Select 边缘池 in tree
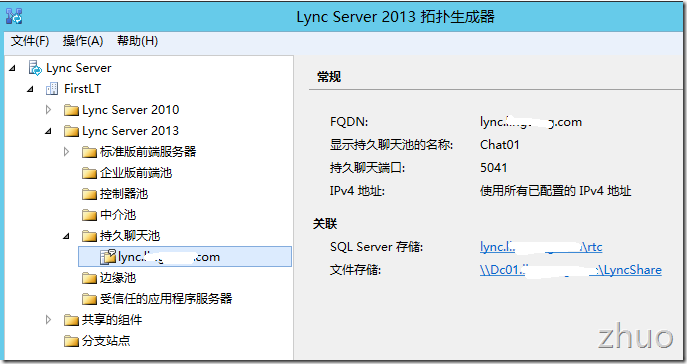Screen dimensions: 687x364 118,278
